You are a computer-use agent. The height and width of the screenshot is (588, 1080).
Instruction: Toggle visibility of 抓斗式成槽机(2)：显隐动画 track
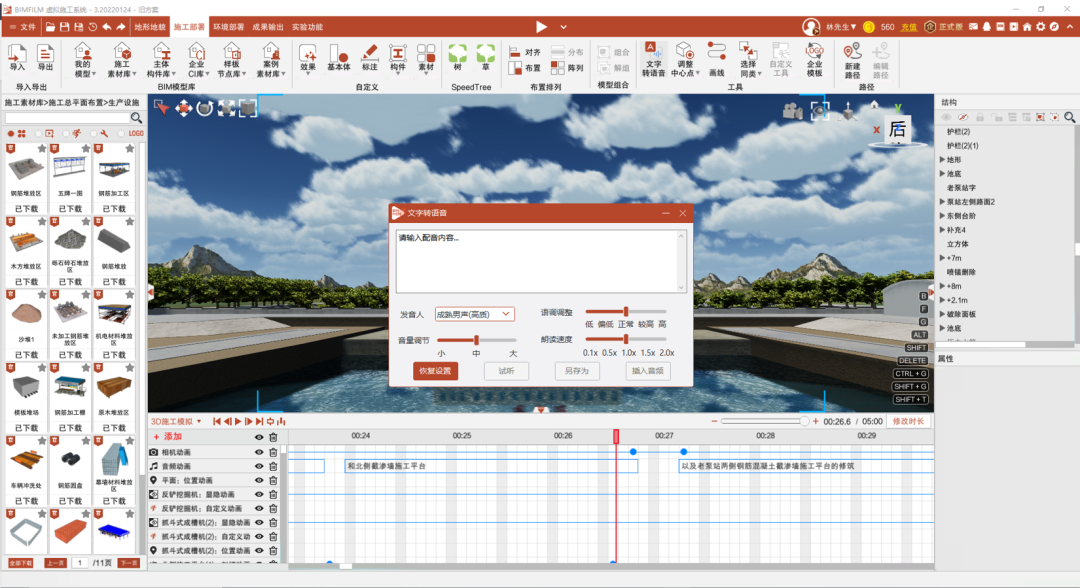click(x=259, y=523)
